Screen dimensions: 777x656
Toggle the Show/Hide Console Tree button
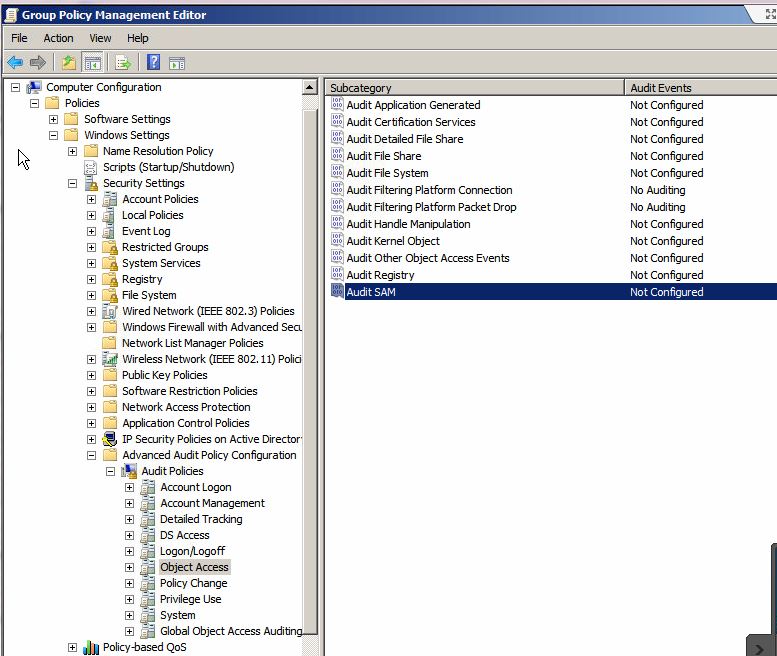(x=92, y=62)
